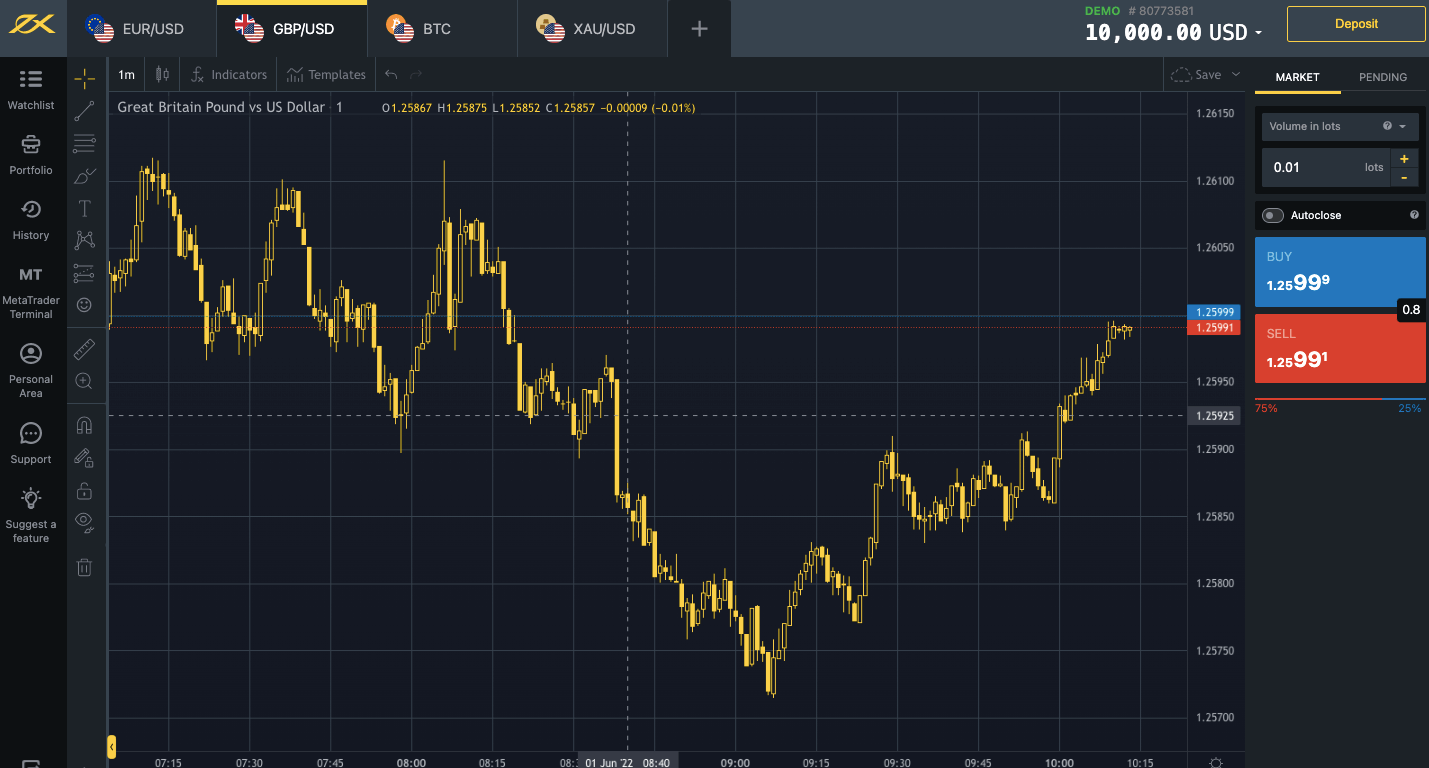Toggle hide all drawings eye icon

click(84, 520)
